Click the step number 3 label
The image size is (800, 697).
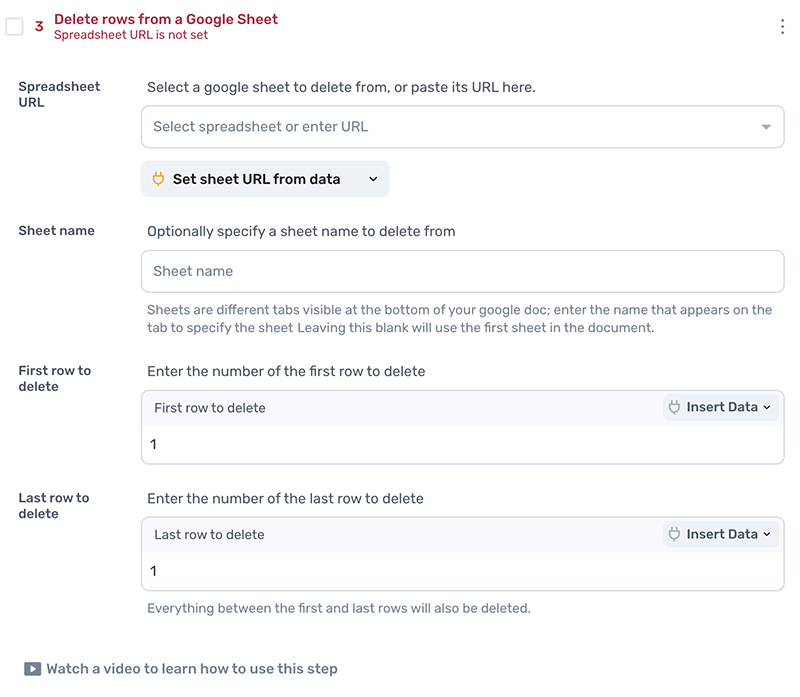point(40,27)
